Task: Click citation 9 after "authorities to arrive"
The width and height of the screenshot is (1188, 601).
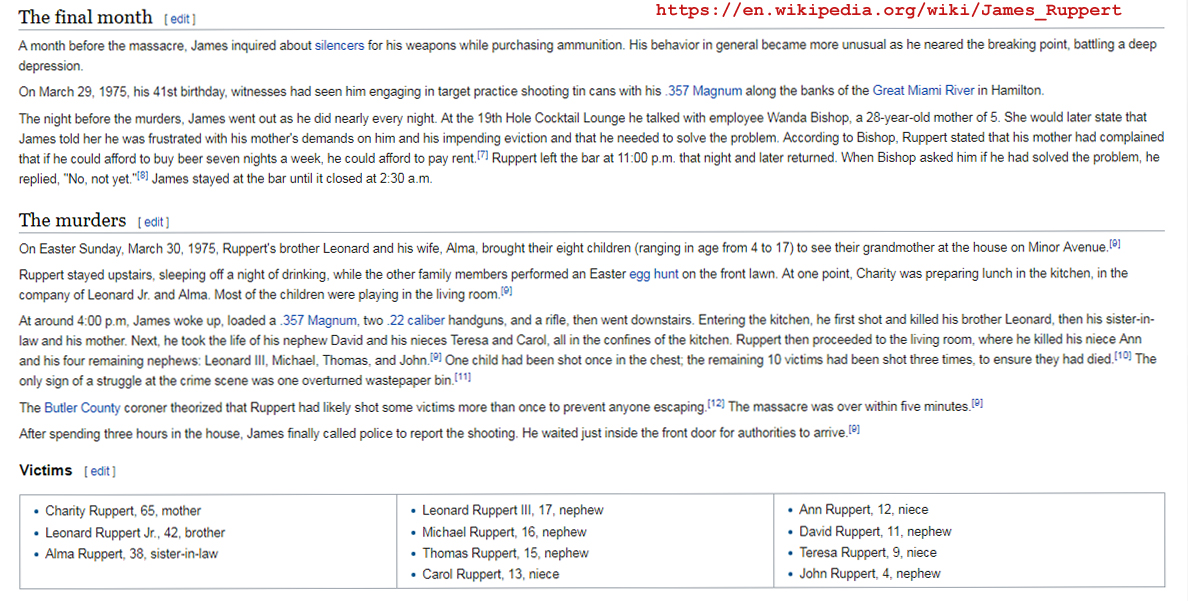Action: tap(855, 429)
